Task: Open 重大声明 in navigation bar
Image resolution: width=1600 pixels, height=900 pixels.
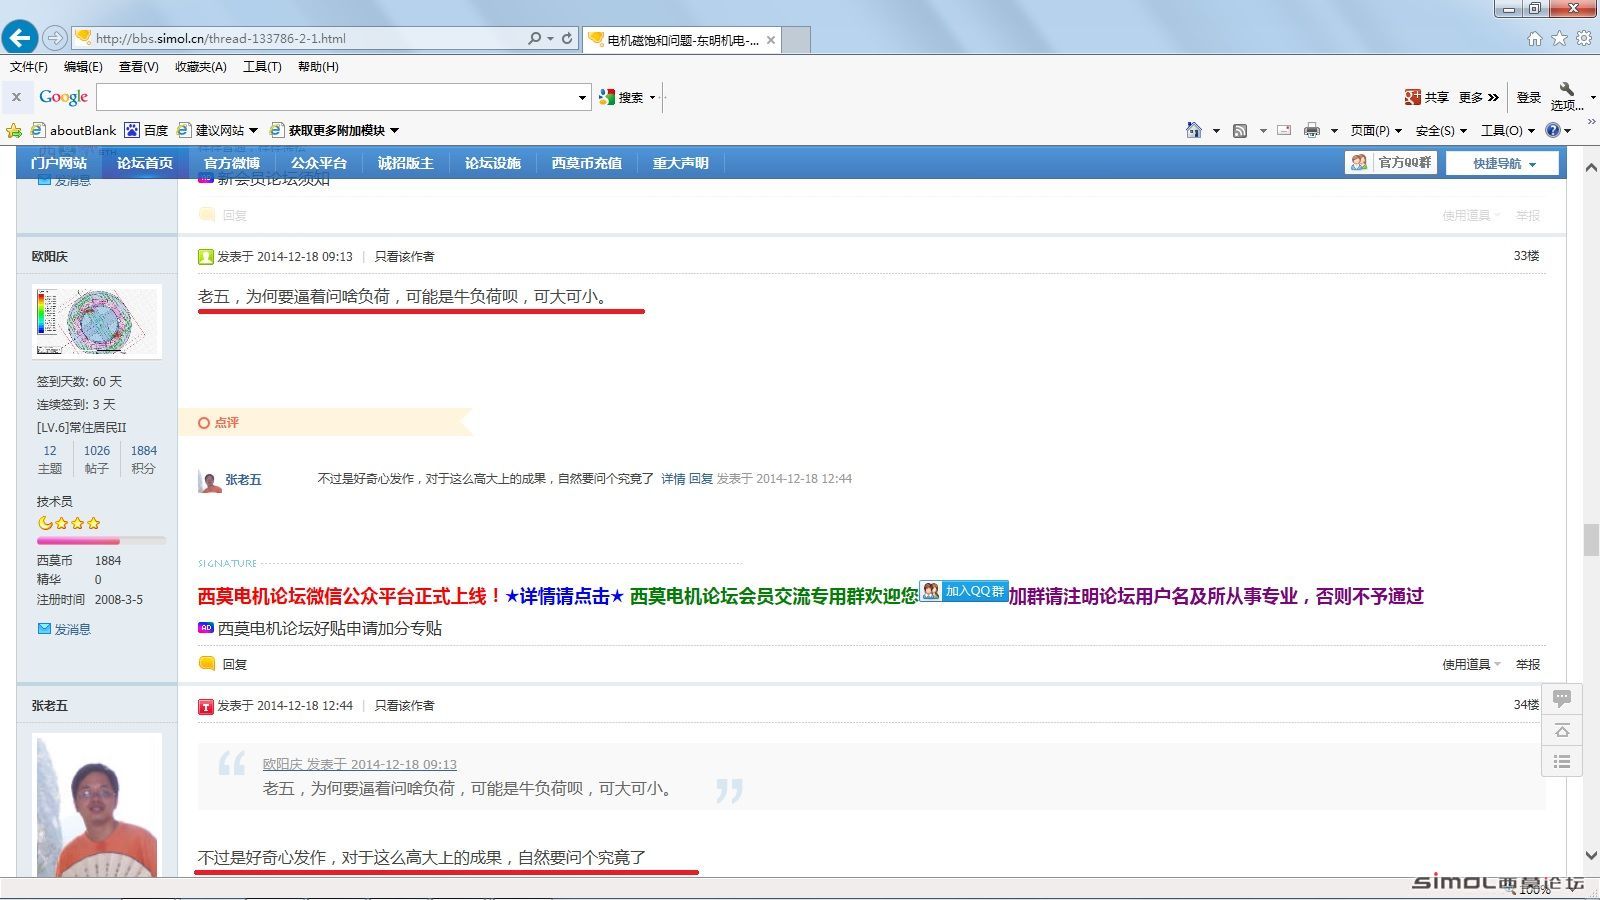Action: (x=681, y=163)
